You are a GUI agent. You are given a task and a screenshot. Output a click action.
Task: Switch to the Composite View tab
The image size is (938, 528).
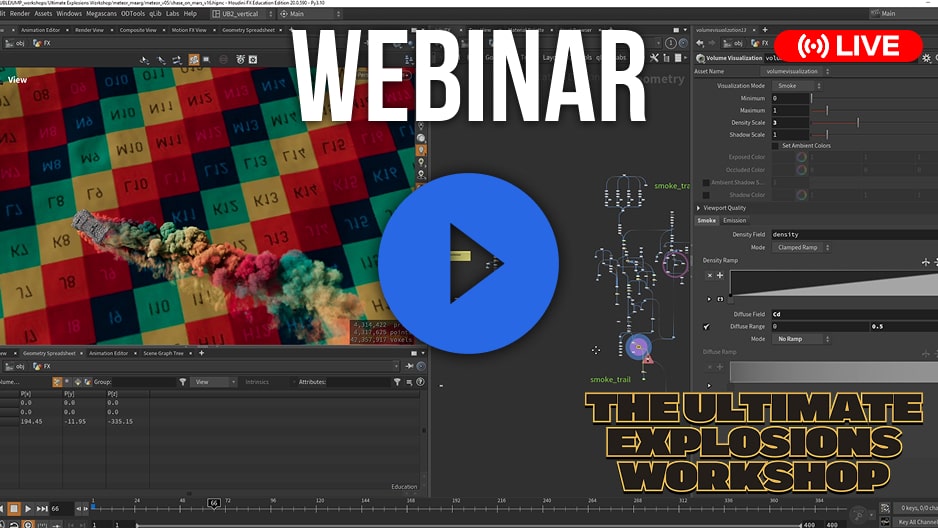tap(138, 30)
